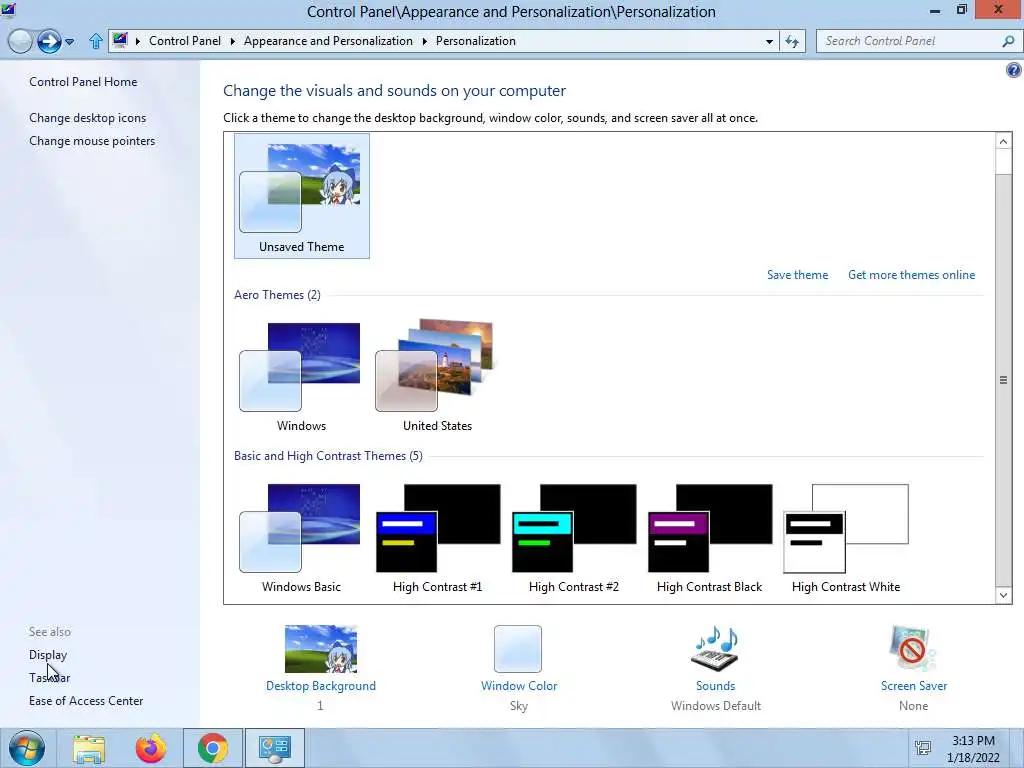Open the address bar history dropdown
The width and height of the screenshot is (1024, 768).
click(x=769, y=41)
